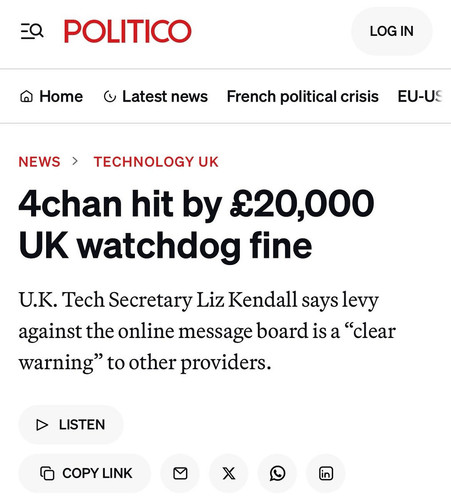This screenshot has width=451, height=500.
Task: Click the copy icon beside Copy Link
Action: [47, 473]
